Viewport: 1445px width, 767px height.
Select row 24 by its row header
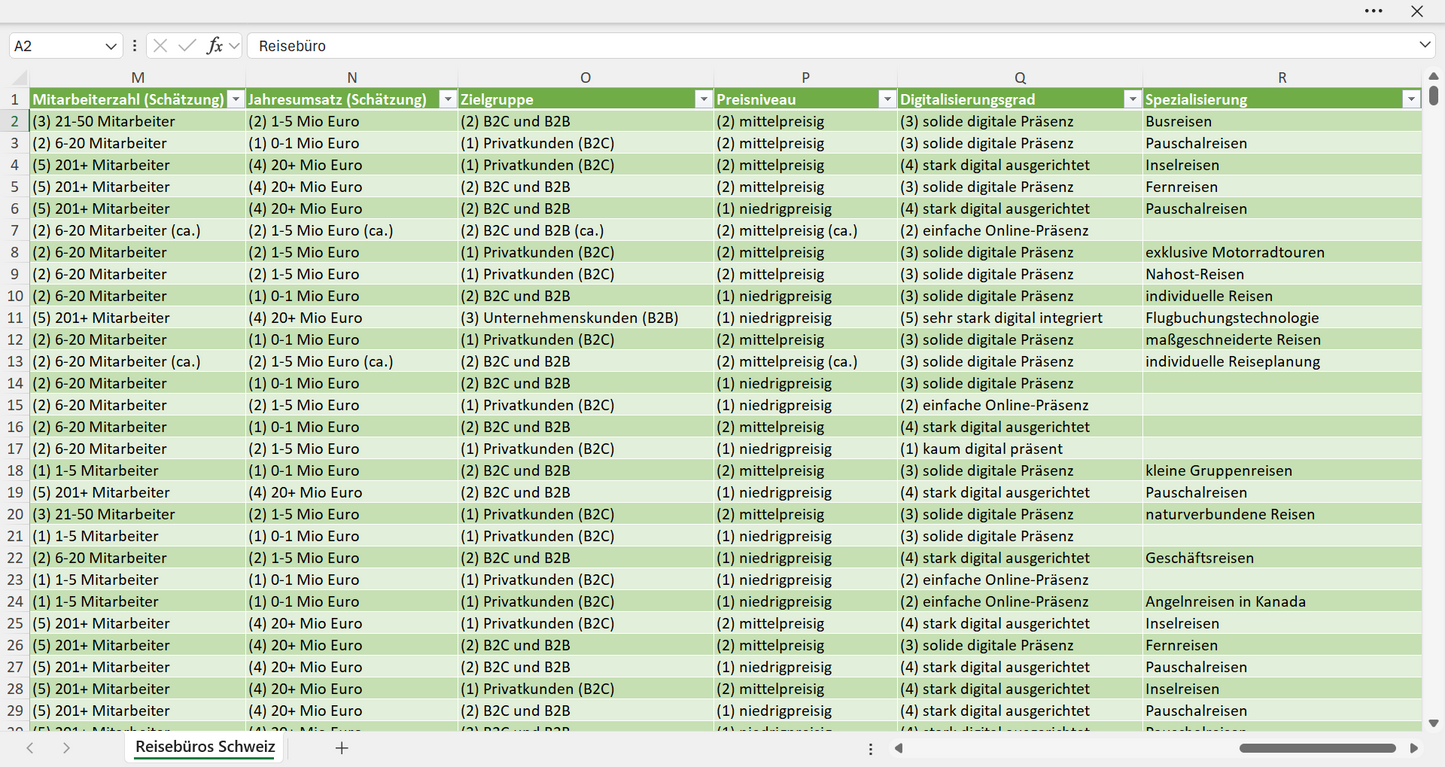tap(15, 602)
